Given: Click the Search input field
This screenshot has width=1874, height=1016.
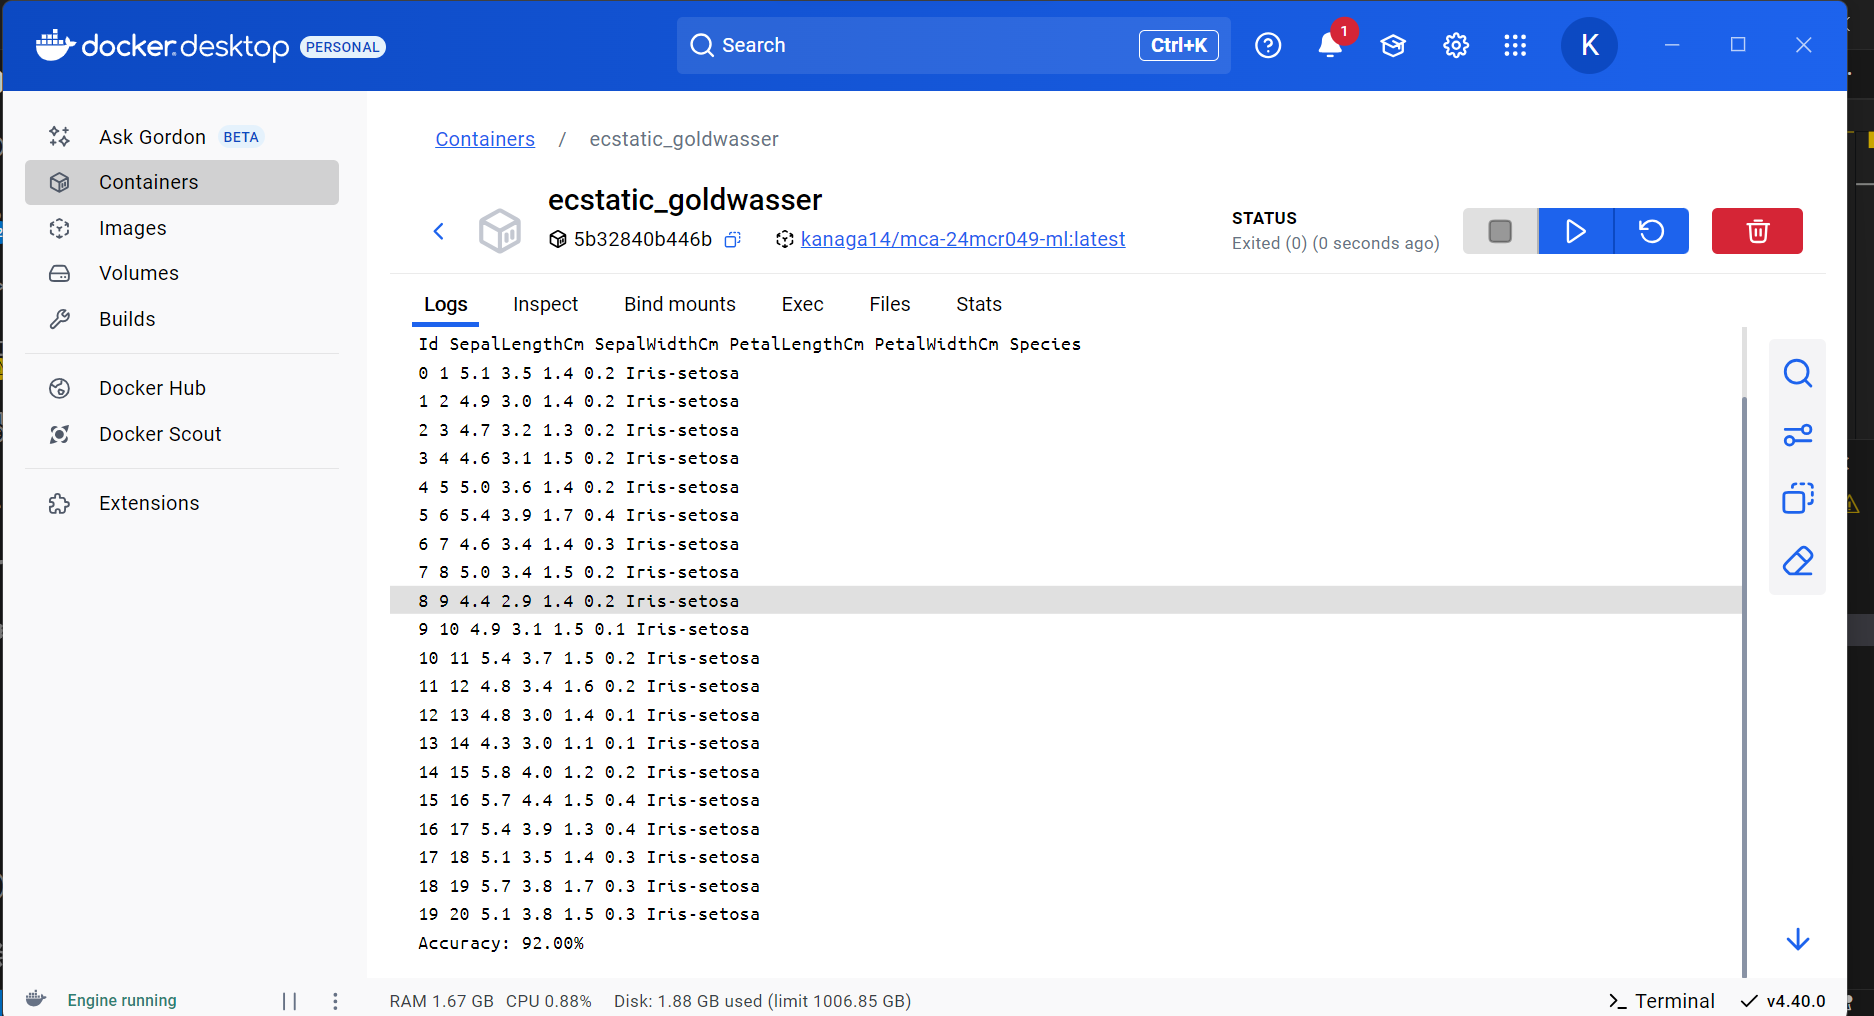Looking at the screenshot, I should pos(953,45).
